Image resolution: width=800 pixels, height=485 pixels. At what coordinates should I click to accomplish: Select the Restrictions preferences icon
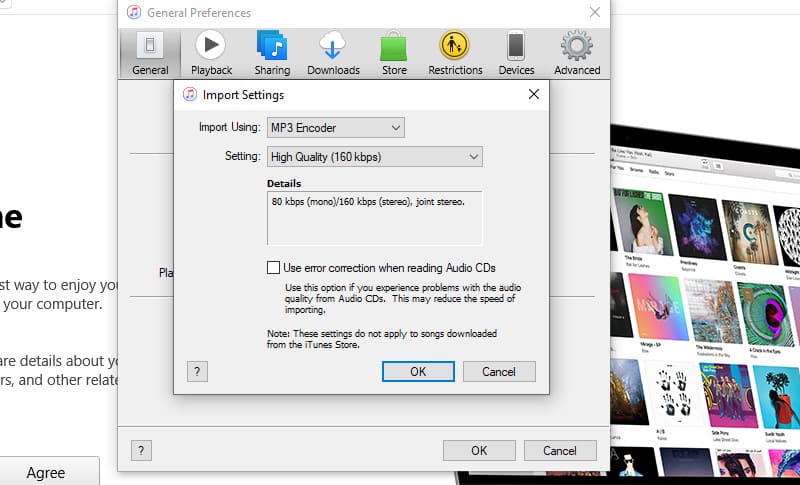455,52
